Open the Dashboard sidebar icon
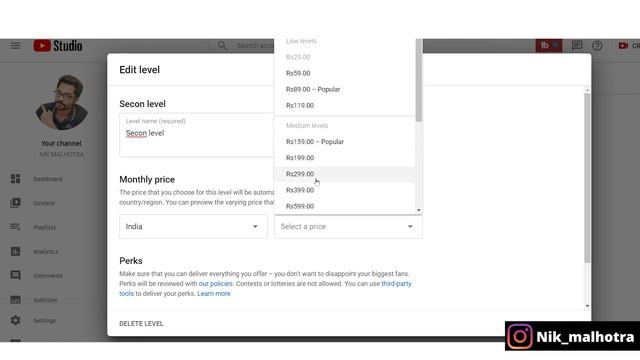 (x=16, y=179)
